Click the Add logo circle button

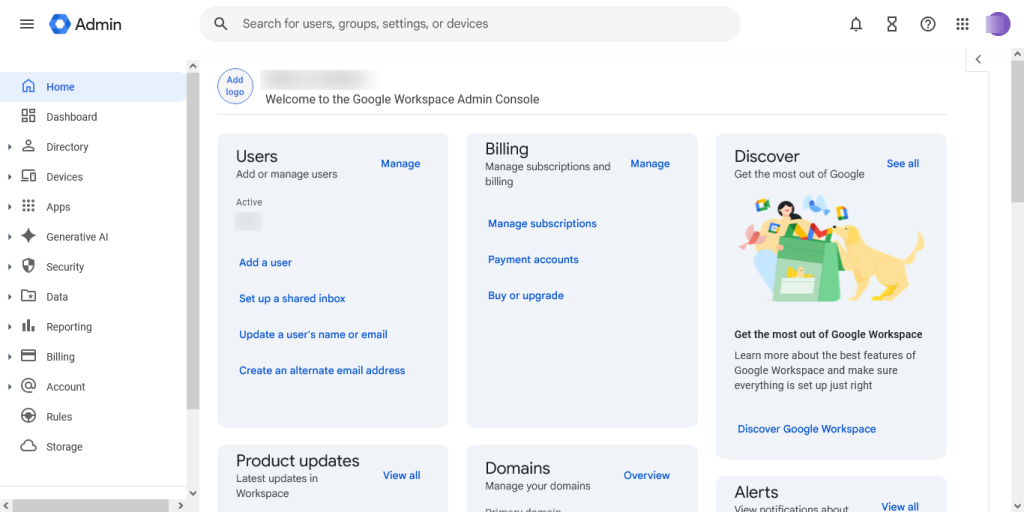[x=235, y=87]
